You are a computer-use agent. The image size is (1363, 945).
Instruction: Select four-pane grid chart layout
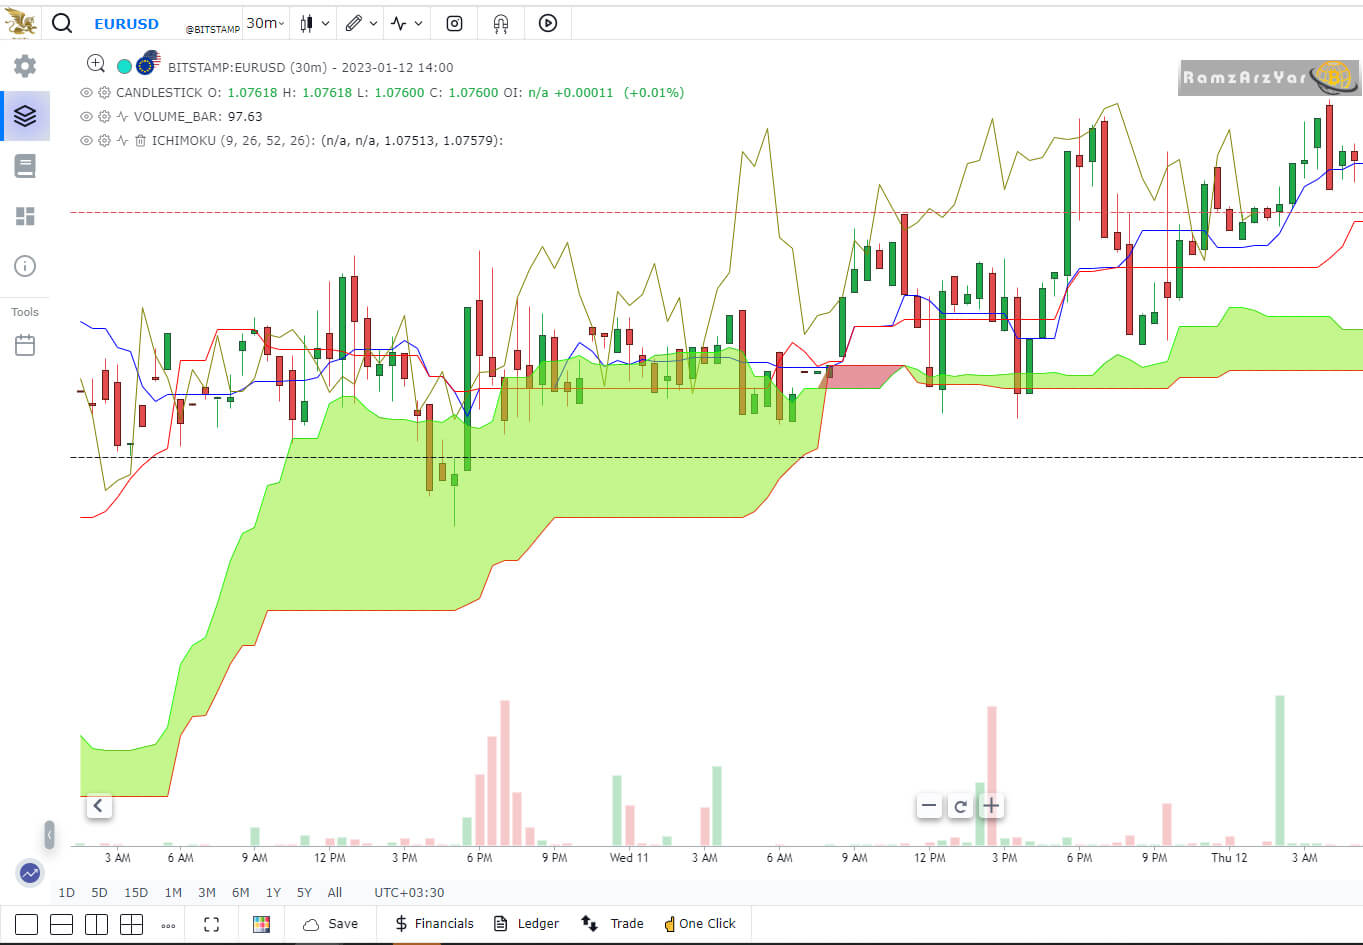click(131, 925)
